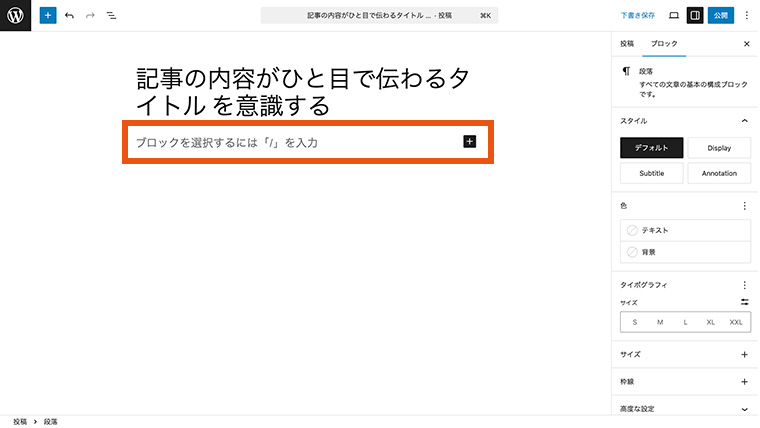Image resolution: width=760 pixels, height=428 pixels.
Task: Click the paragraph block pilcrow icon
Action: (626, 71)
